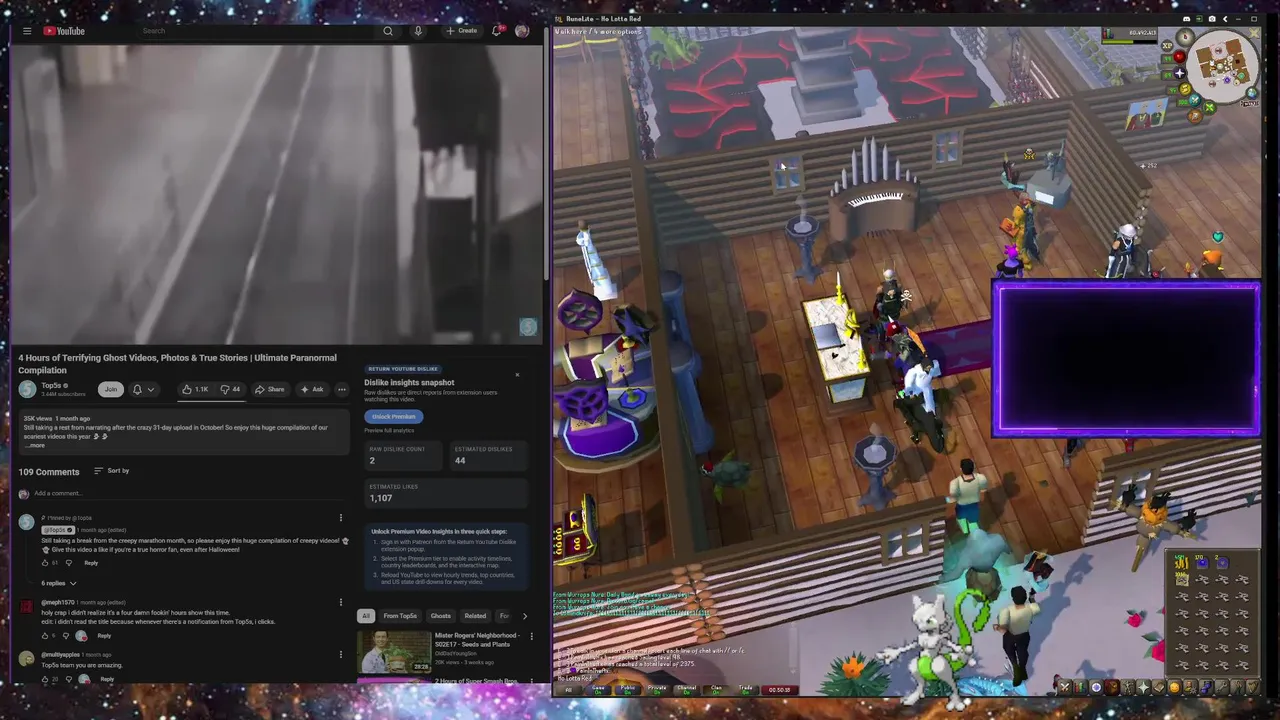The width and height of the screenshot is (1280, 720).
Task: Dislike the video showing 44 dislikes
Action: coord(230,389)
